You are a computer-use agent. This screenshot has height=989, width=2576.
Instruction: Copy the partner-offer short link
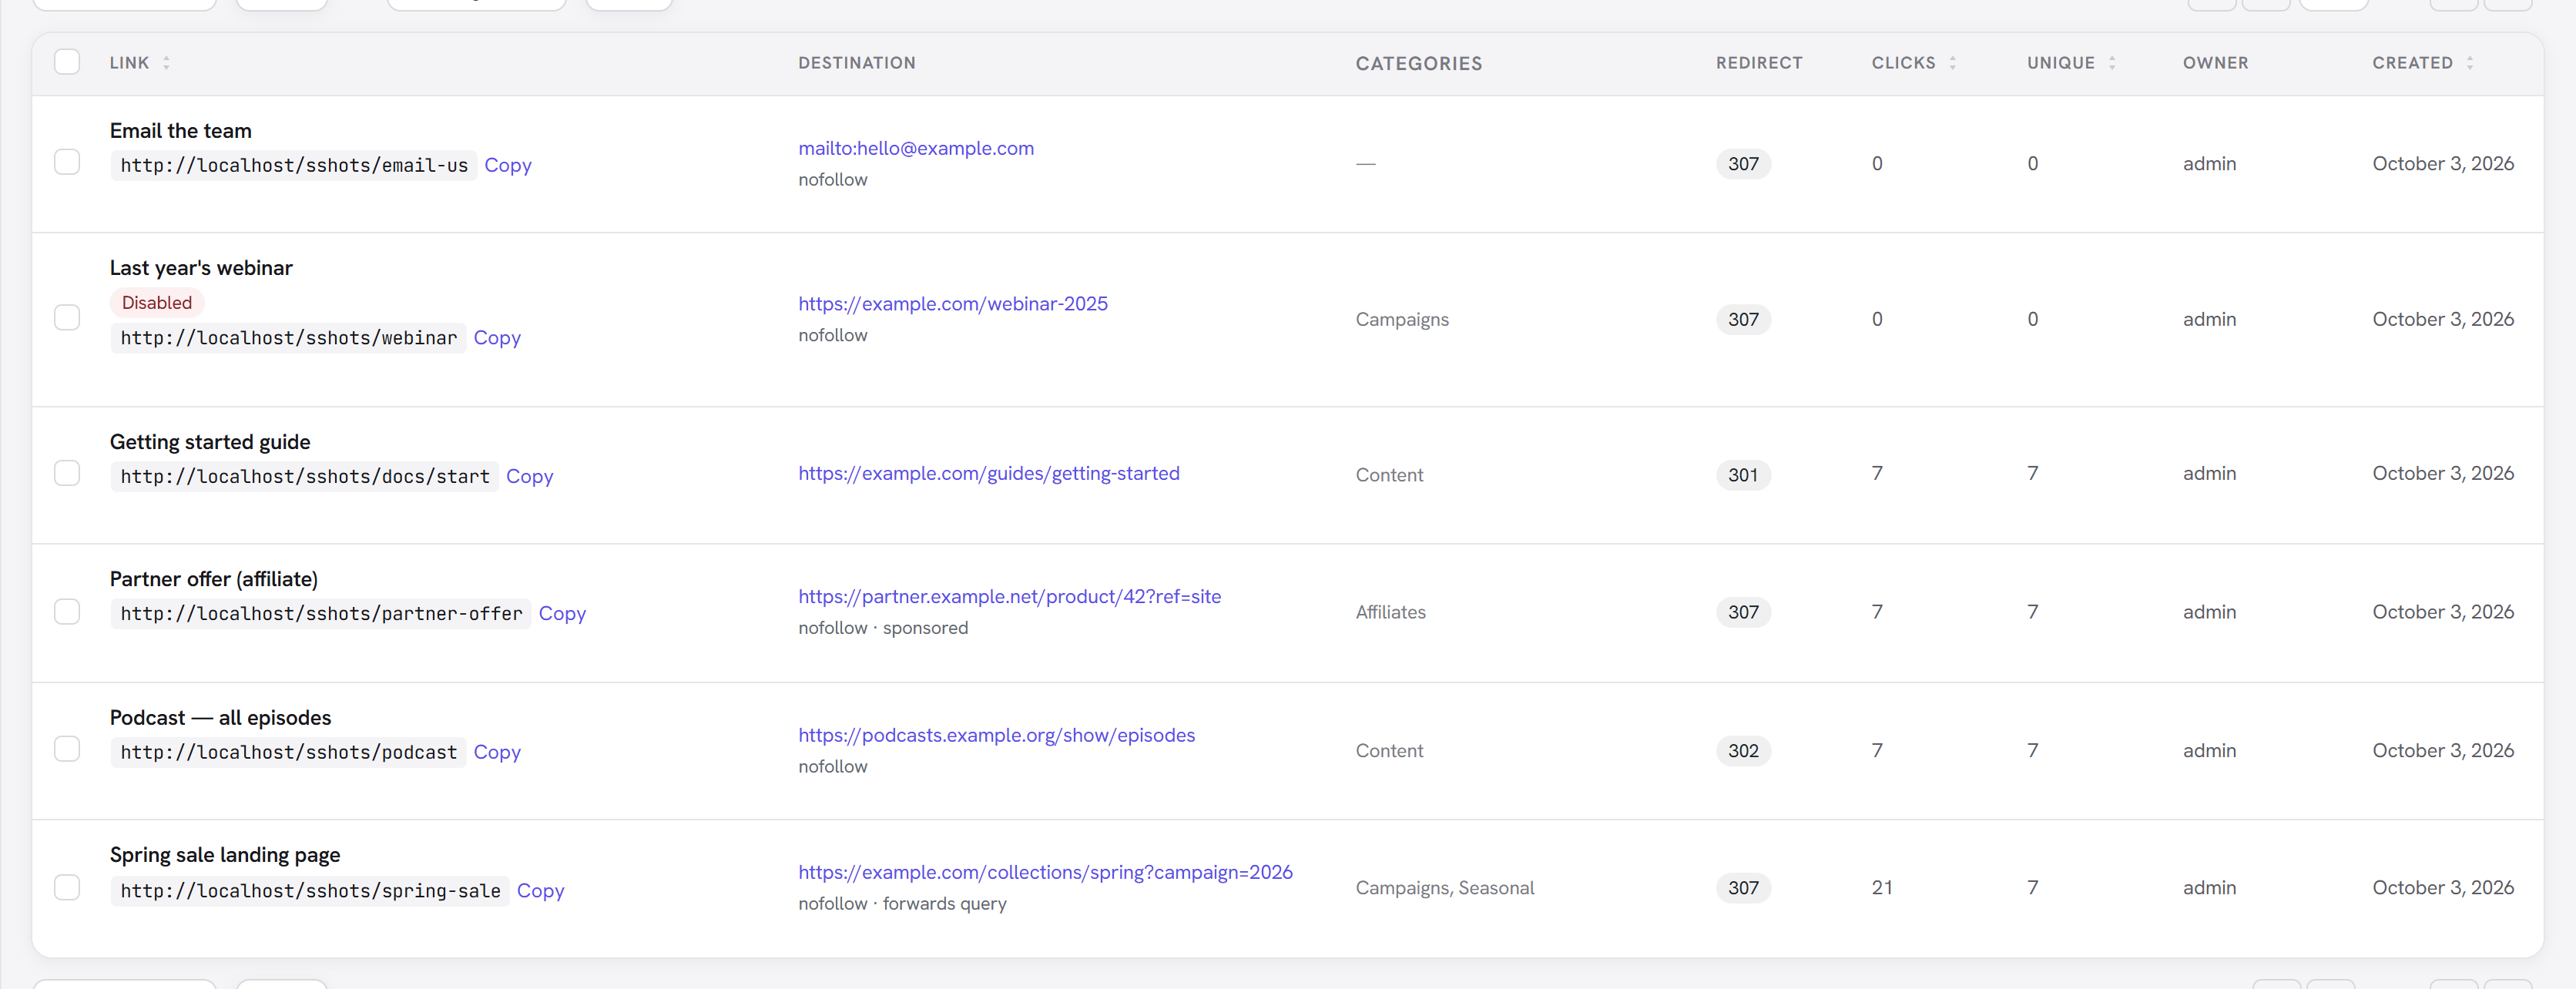562,613
